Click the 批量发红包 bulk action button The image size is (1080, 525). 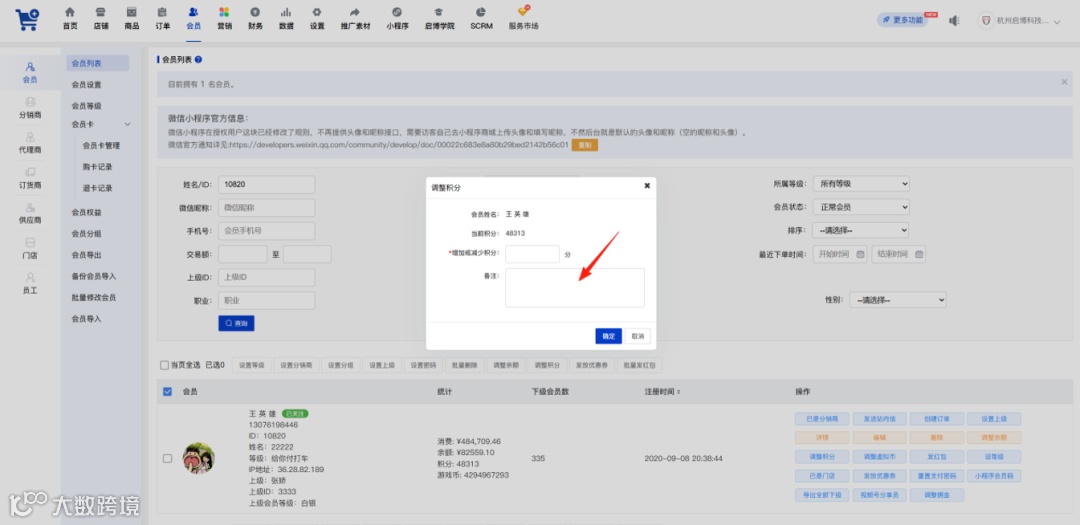[x=640, y=365]
